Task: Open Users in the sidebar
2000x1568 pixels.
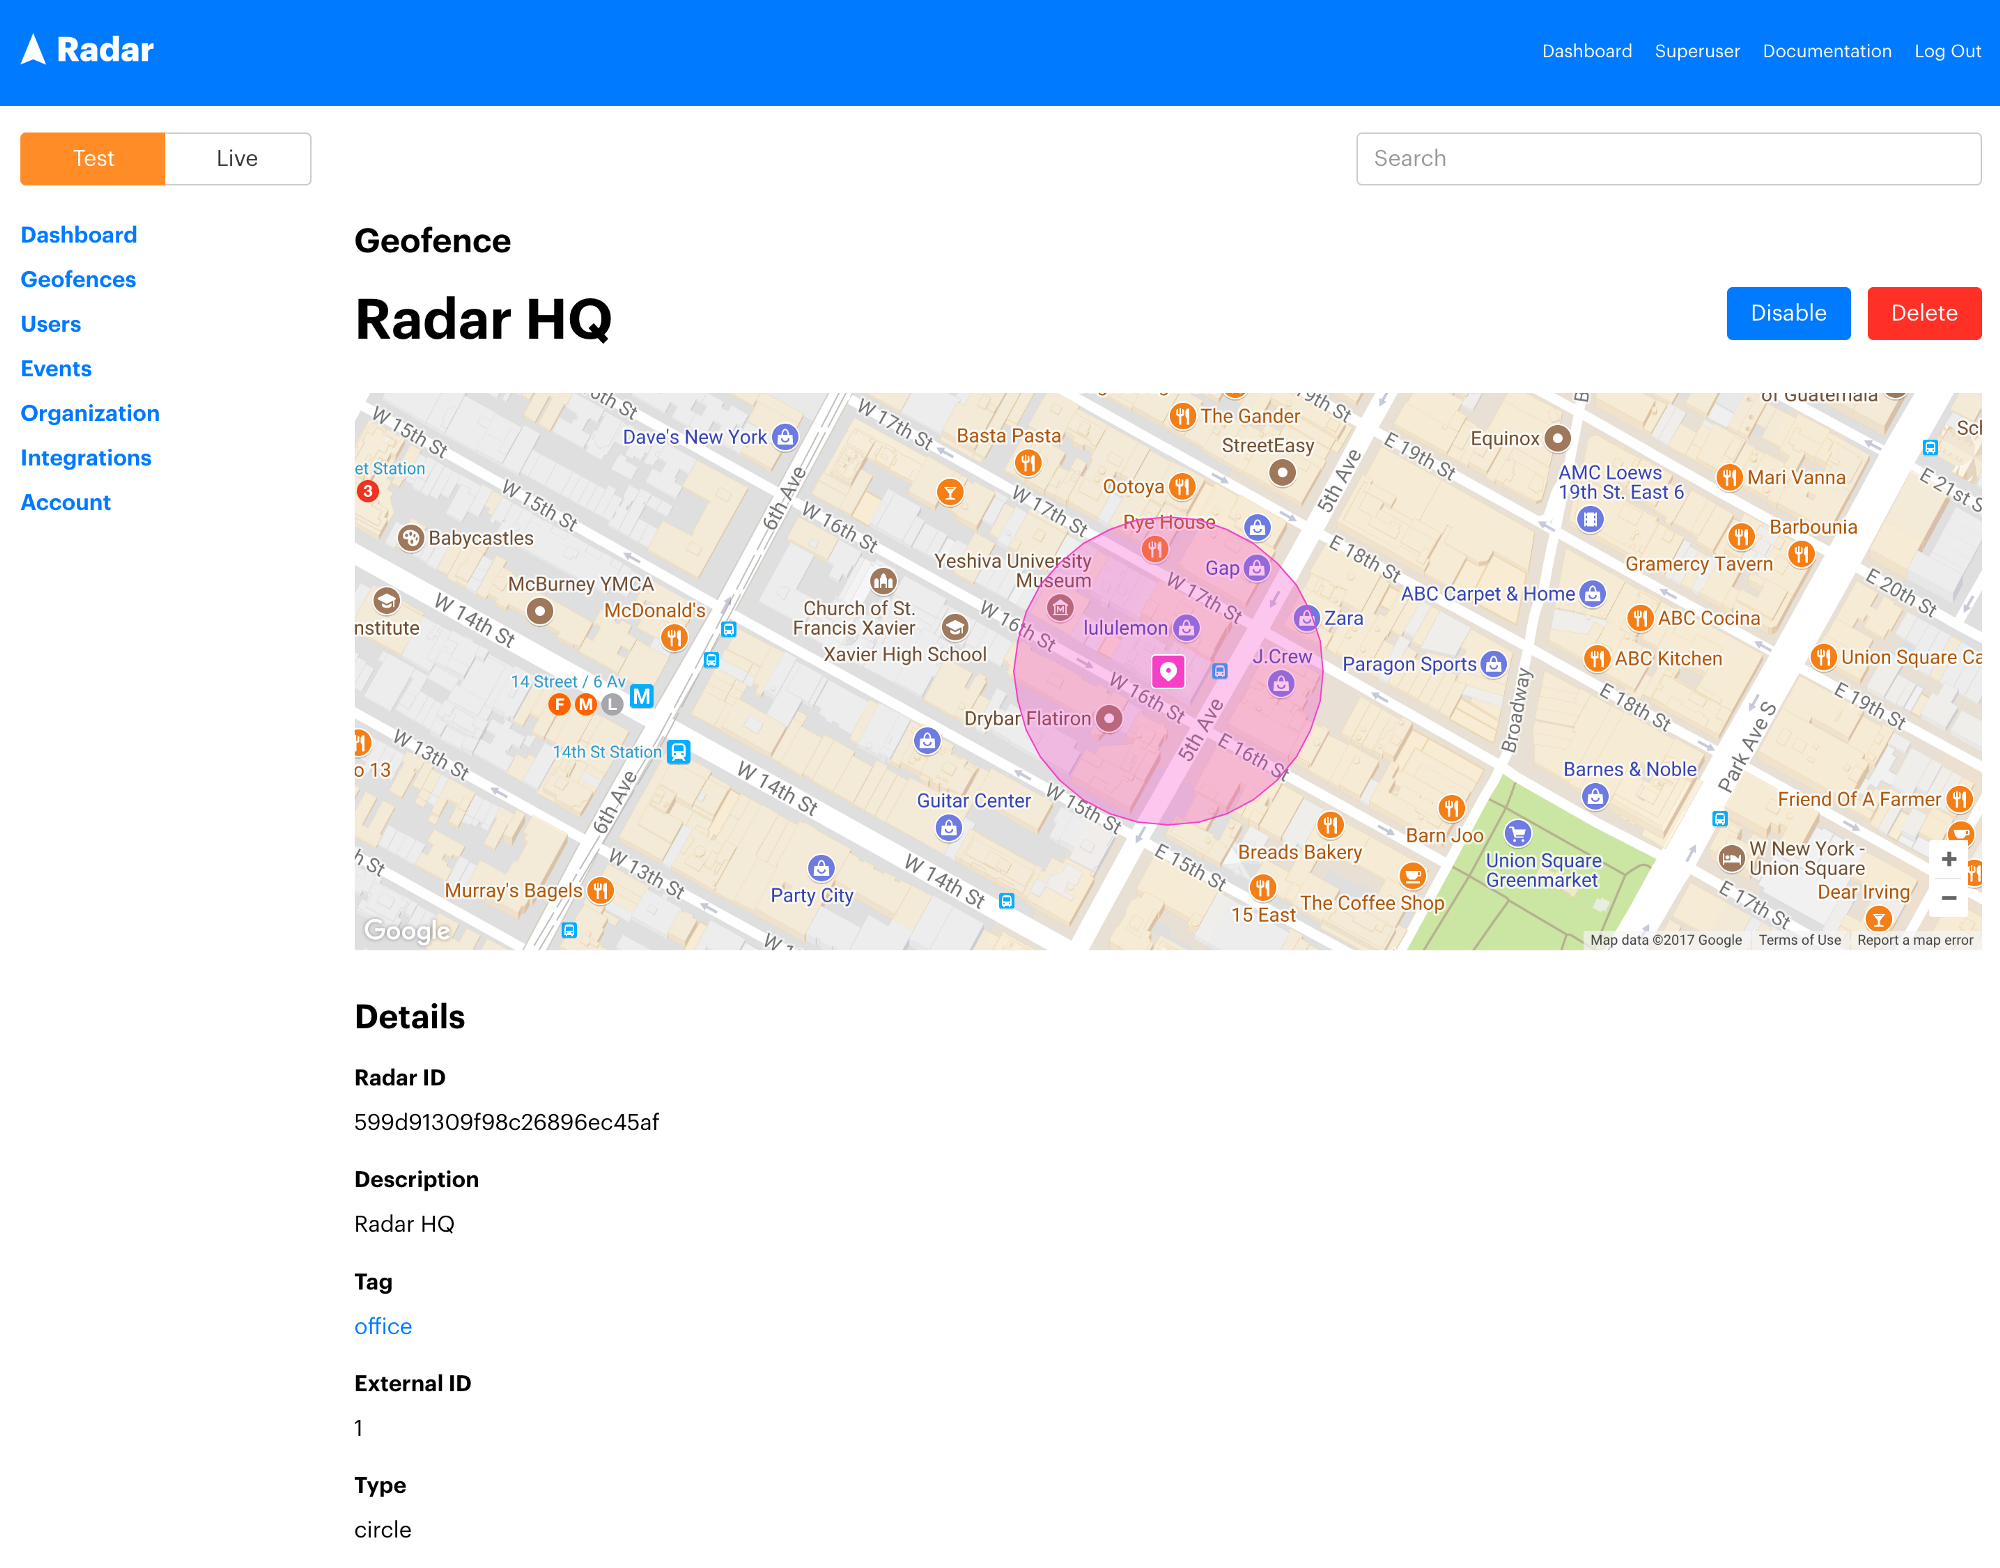Action: 51,324
